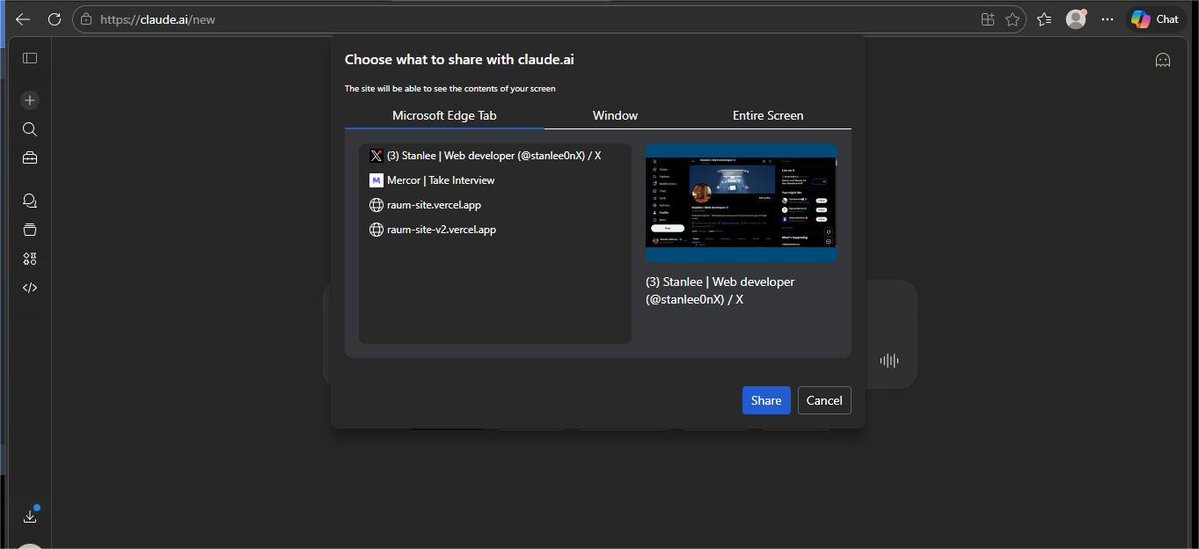
Task: Open the Edge settings and more menu
Action: [1107, 19]
